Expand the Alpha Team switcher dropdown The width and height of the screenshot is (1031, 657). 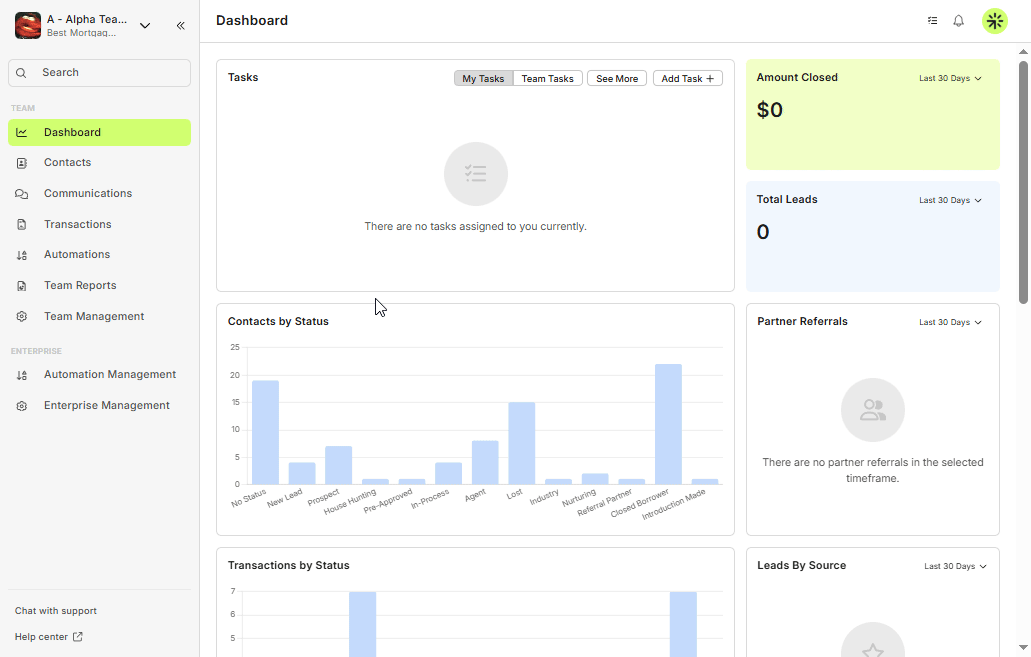tap(145, 26)
